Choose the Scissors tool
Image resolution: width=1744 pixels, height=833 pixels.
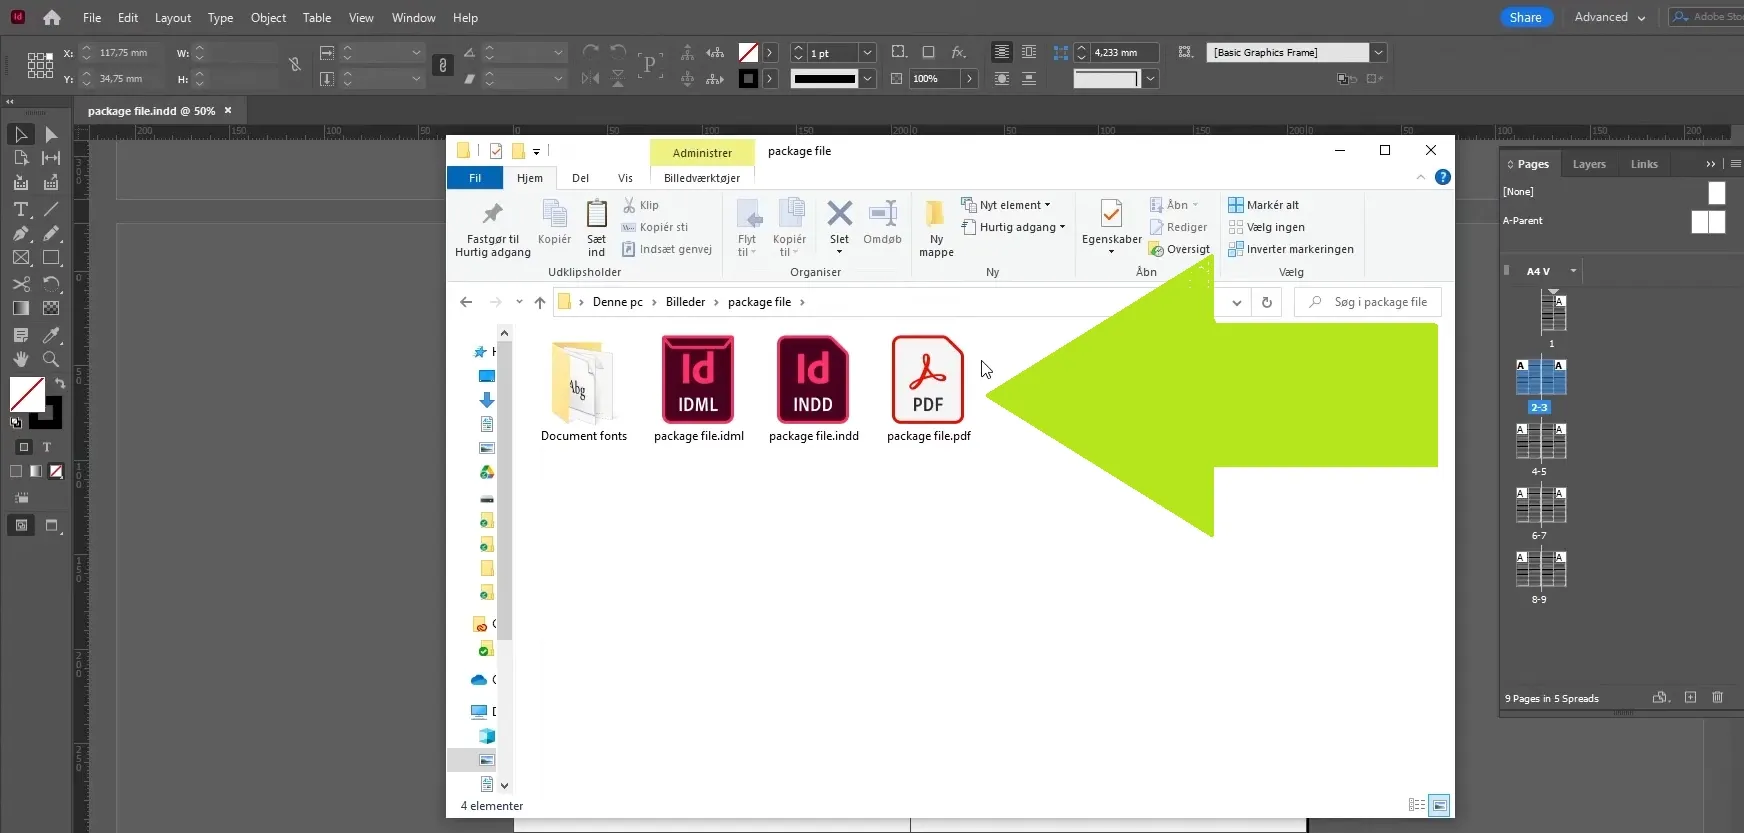[x=21, y=284]
